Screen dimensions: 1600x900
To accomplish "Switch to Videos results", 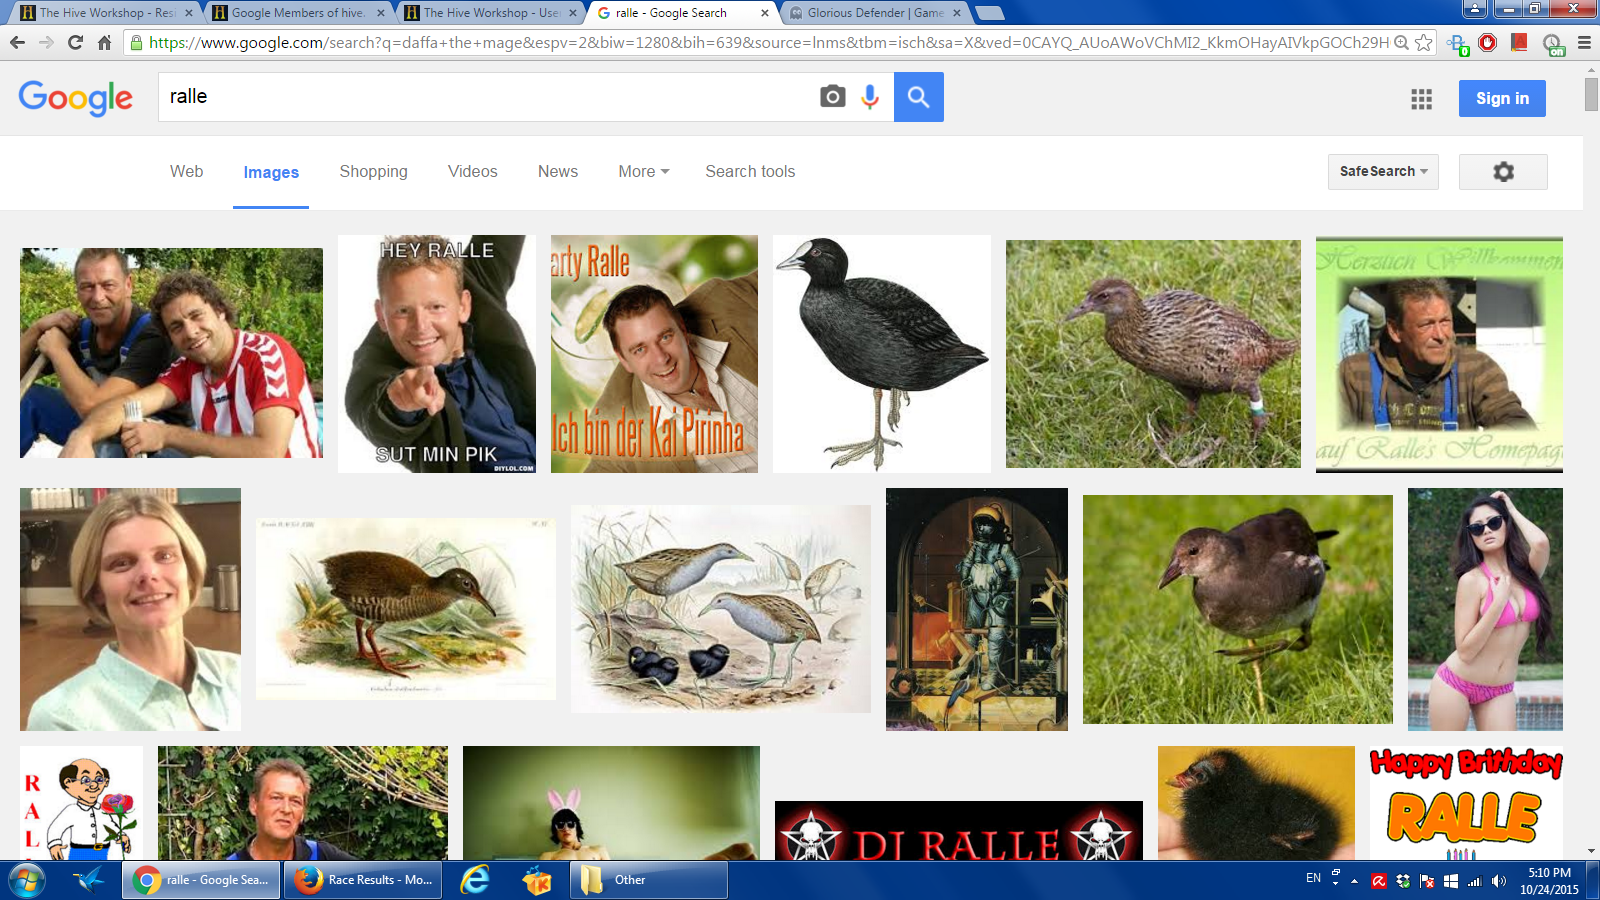I will (x=472, y=172).
